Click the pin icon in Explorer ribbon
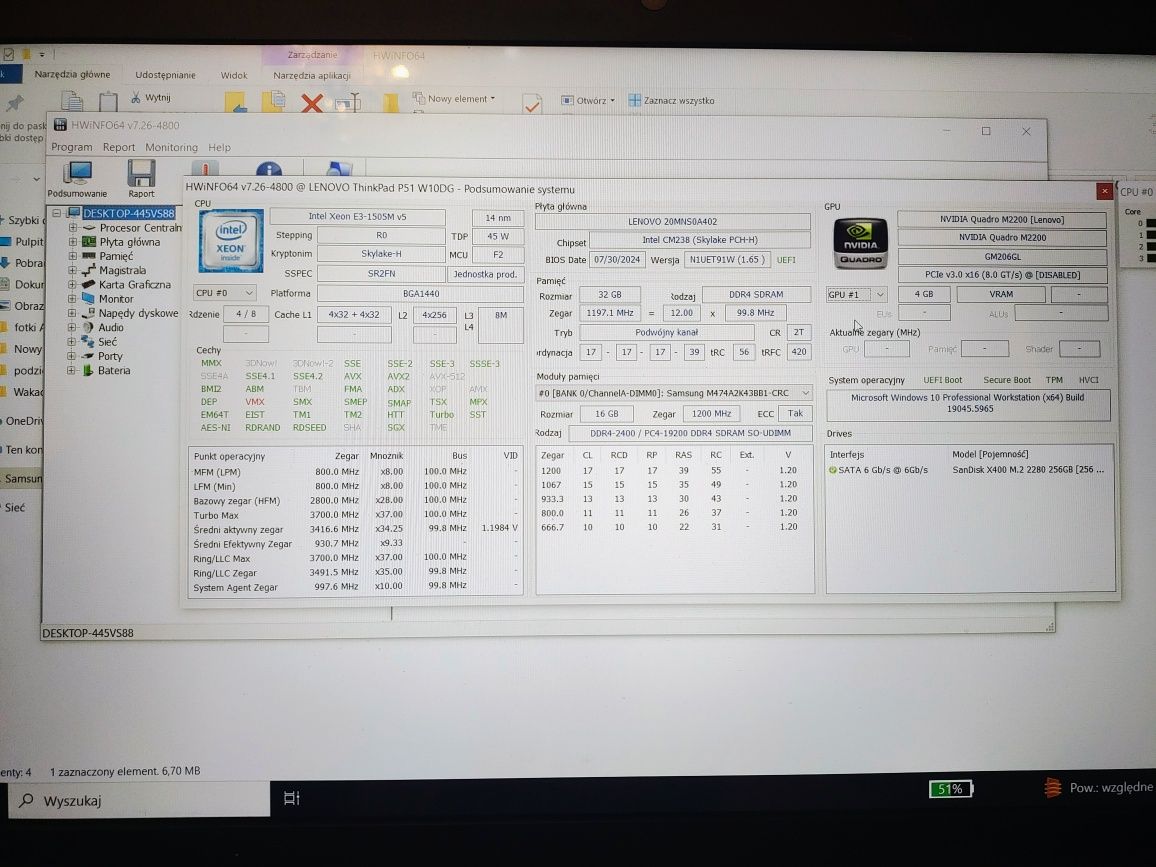This screenshot has width=1156, height=867. click(x=15, y=102)
